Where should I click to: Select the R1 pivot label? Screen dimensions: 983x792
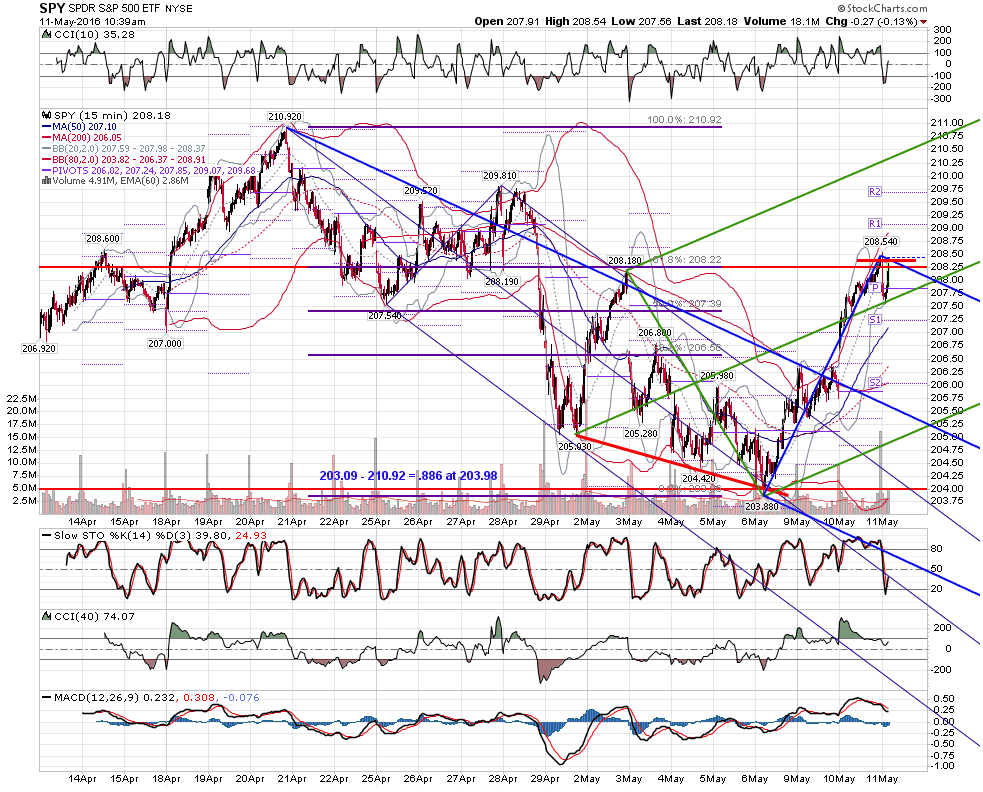[875, 223]
